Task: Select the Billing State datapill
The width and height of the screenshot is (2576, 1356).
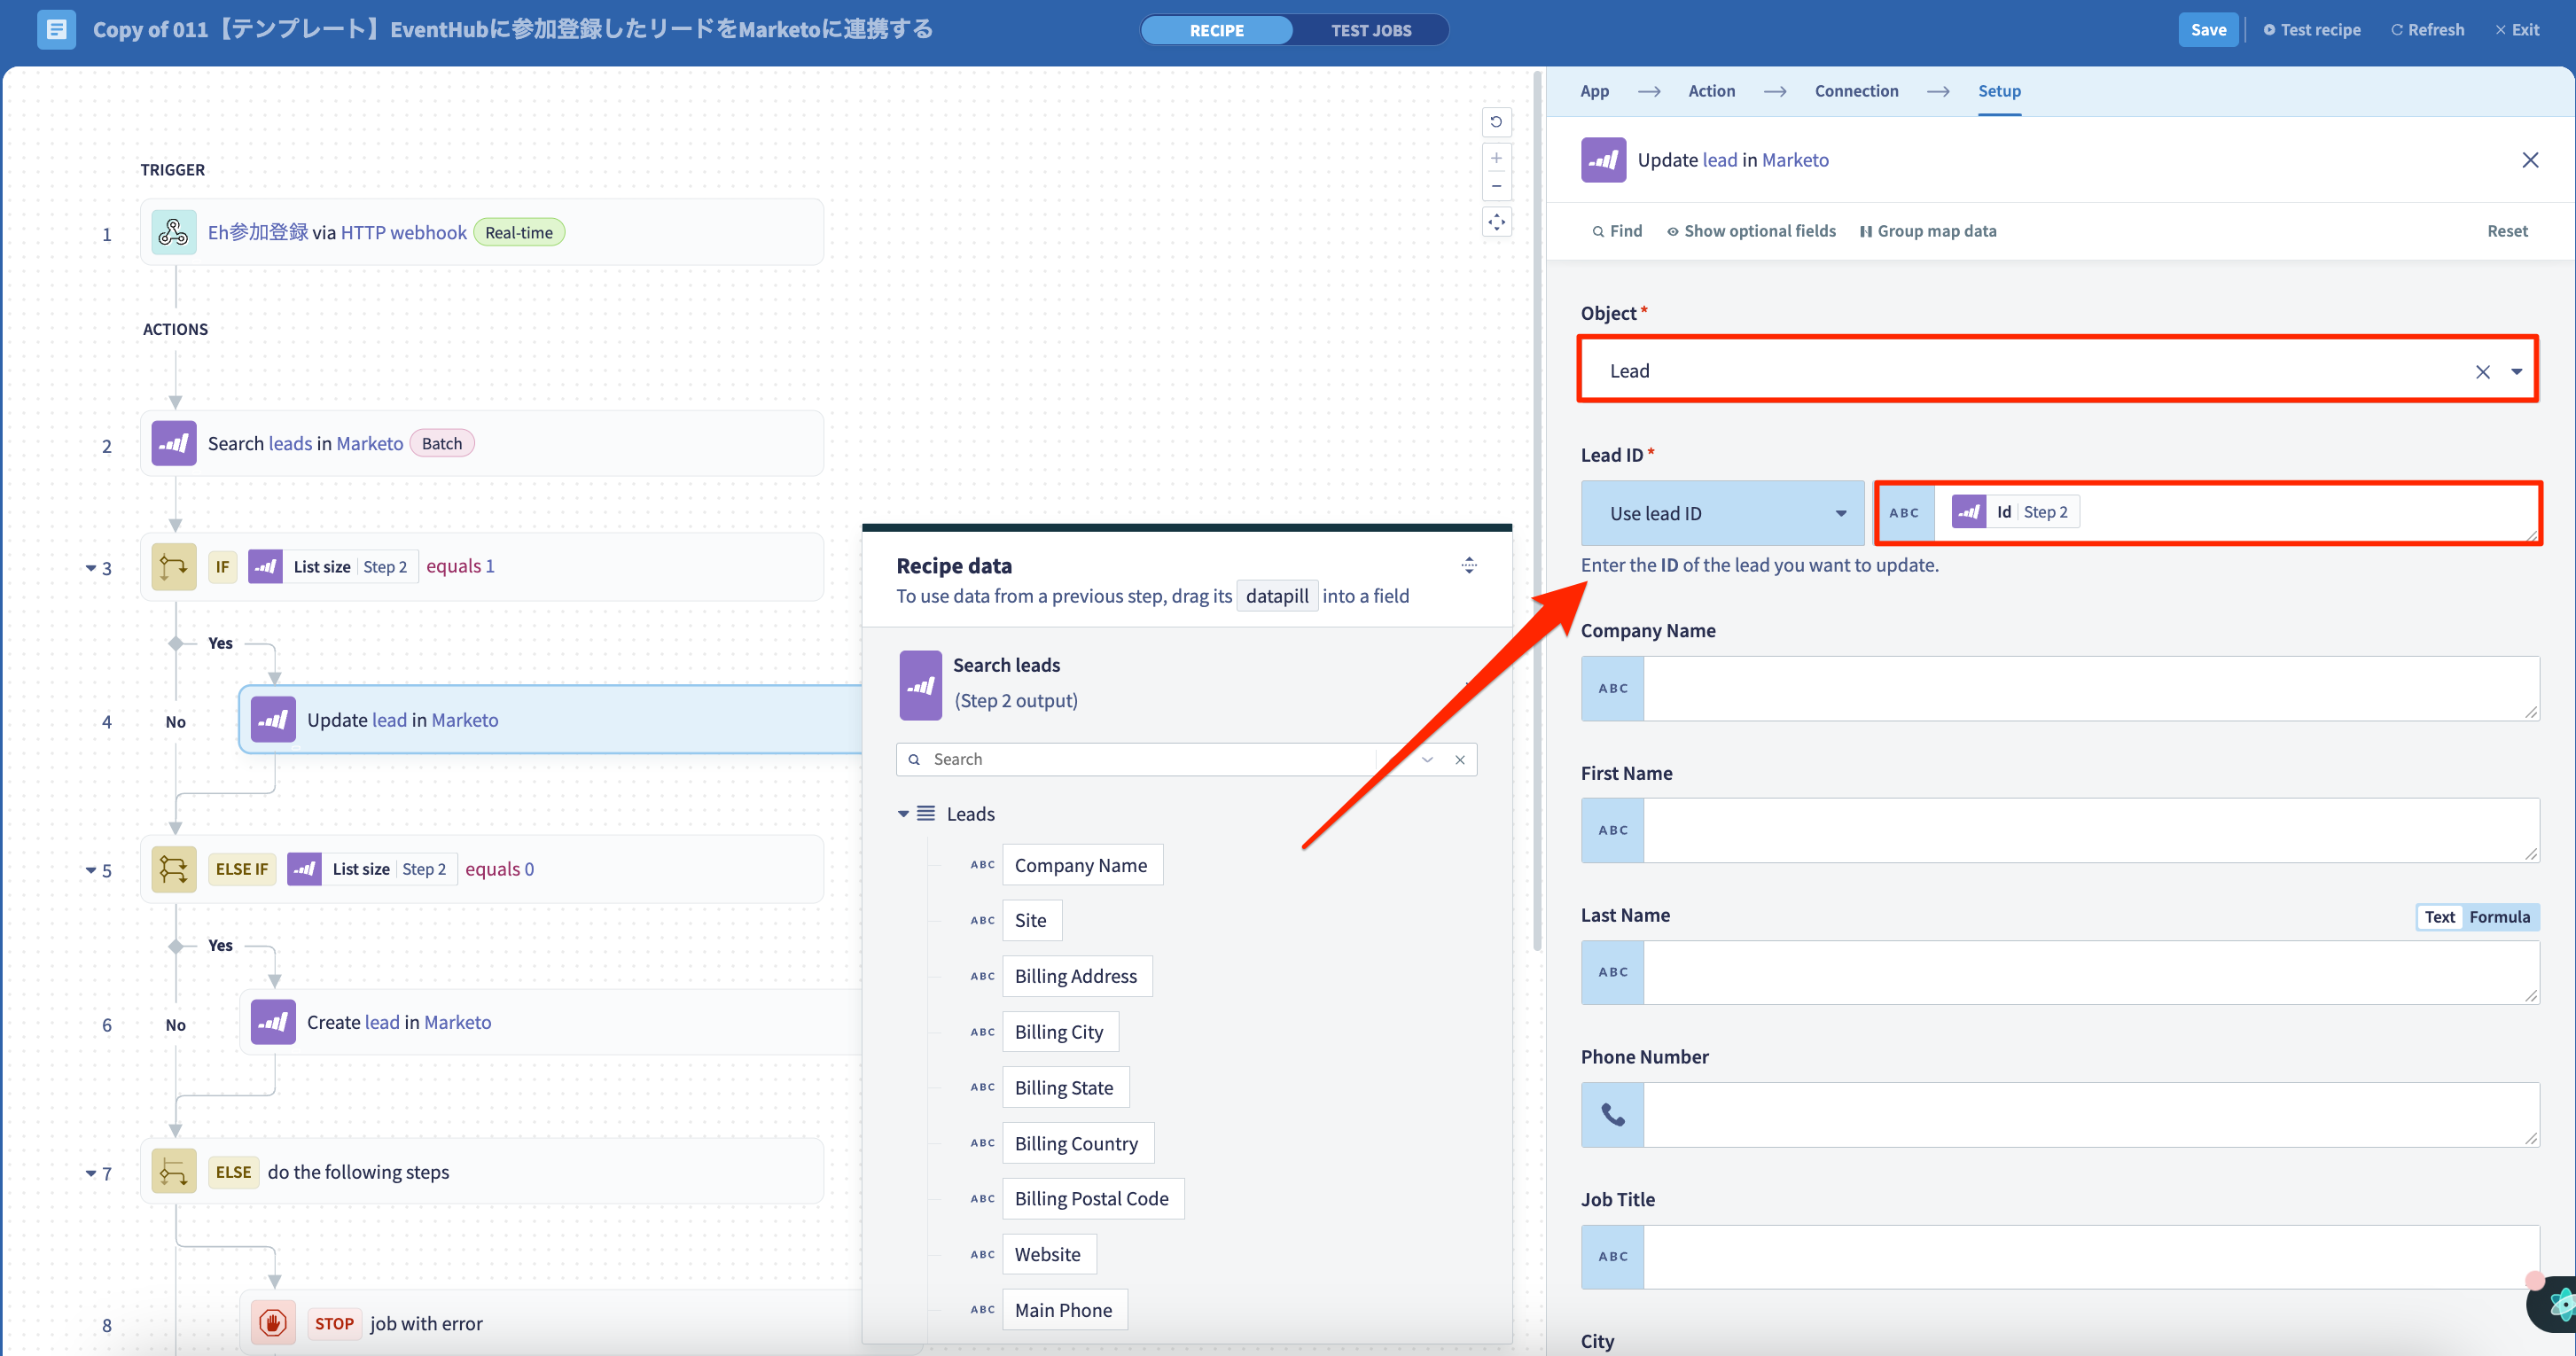Action: pyautogui.click(x=1066, y=1088)
